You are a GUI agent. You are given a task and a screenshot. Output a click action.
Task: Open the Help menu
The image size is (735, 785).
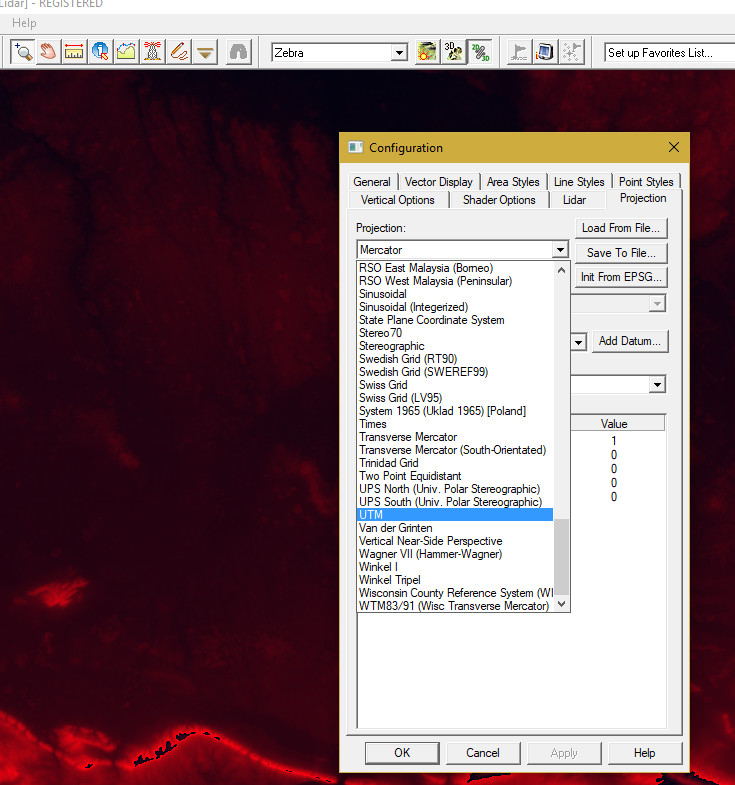[24, 23]
